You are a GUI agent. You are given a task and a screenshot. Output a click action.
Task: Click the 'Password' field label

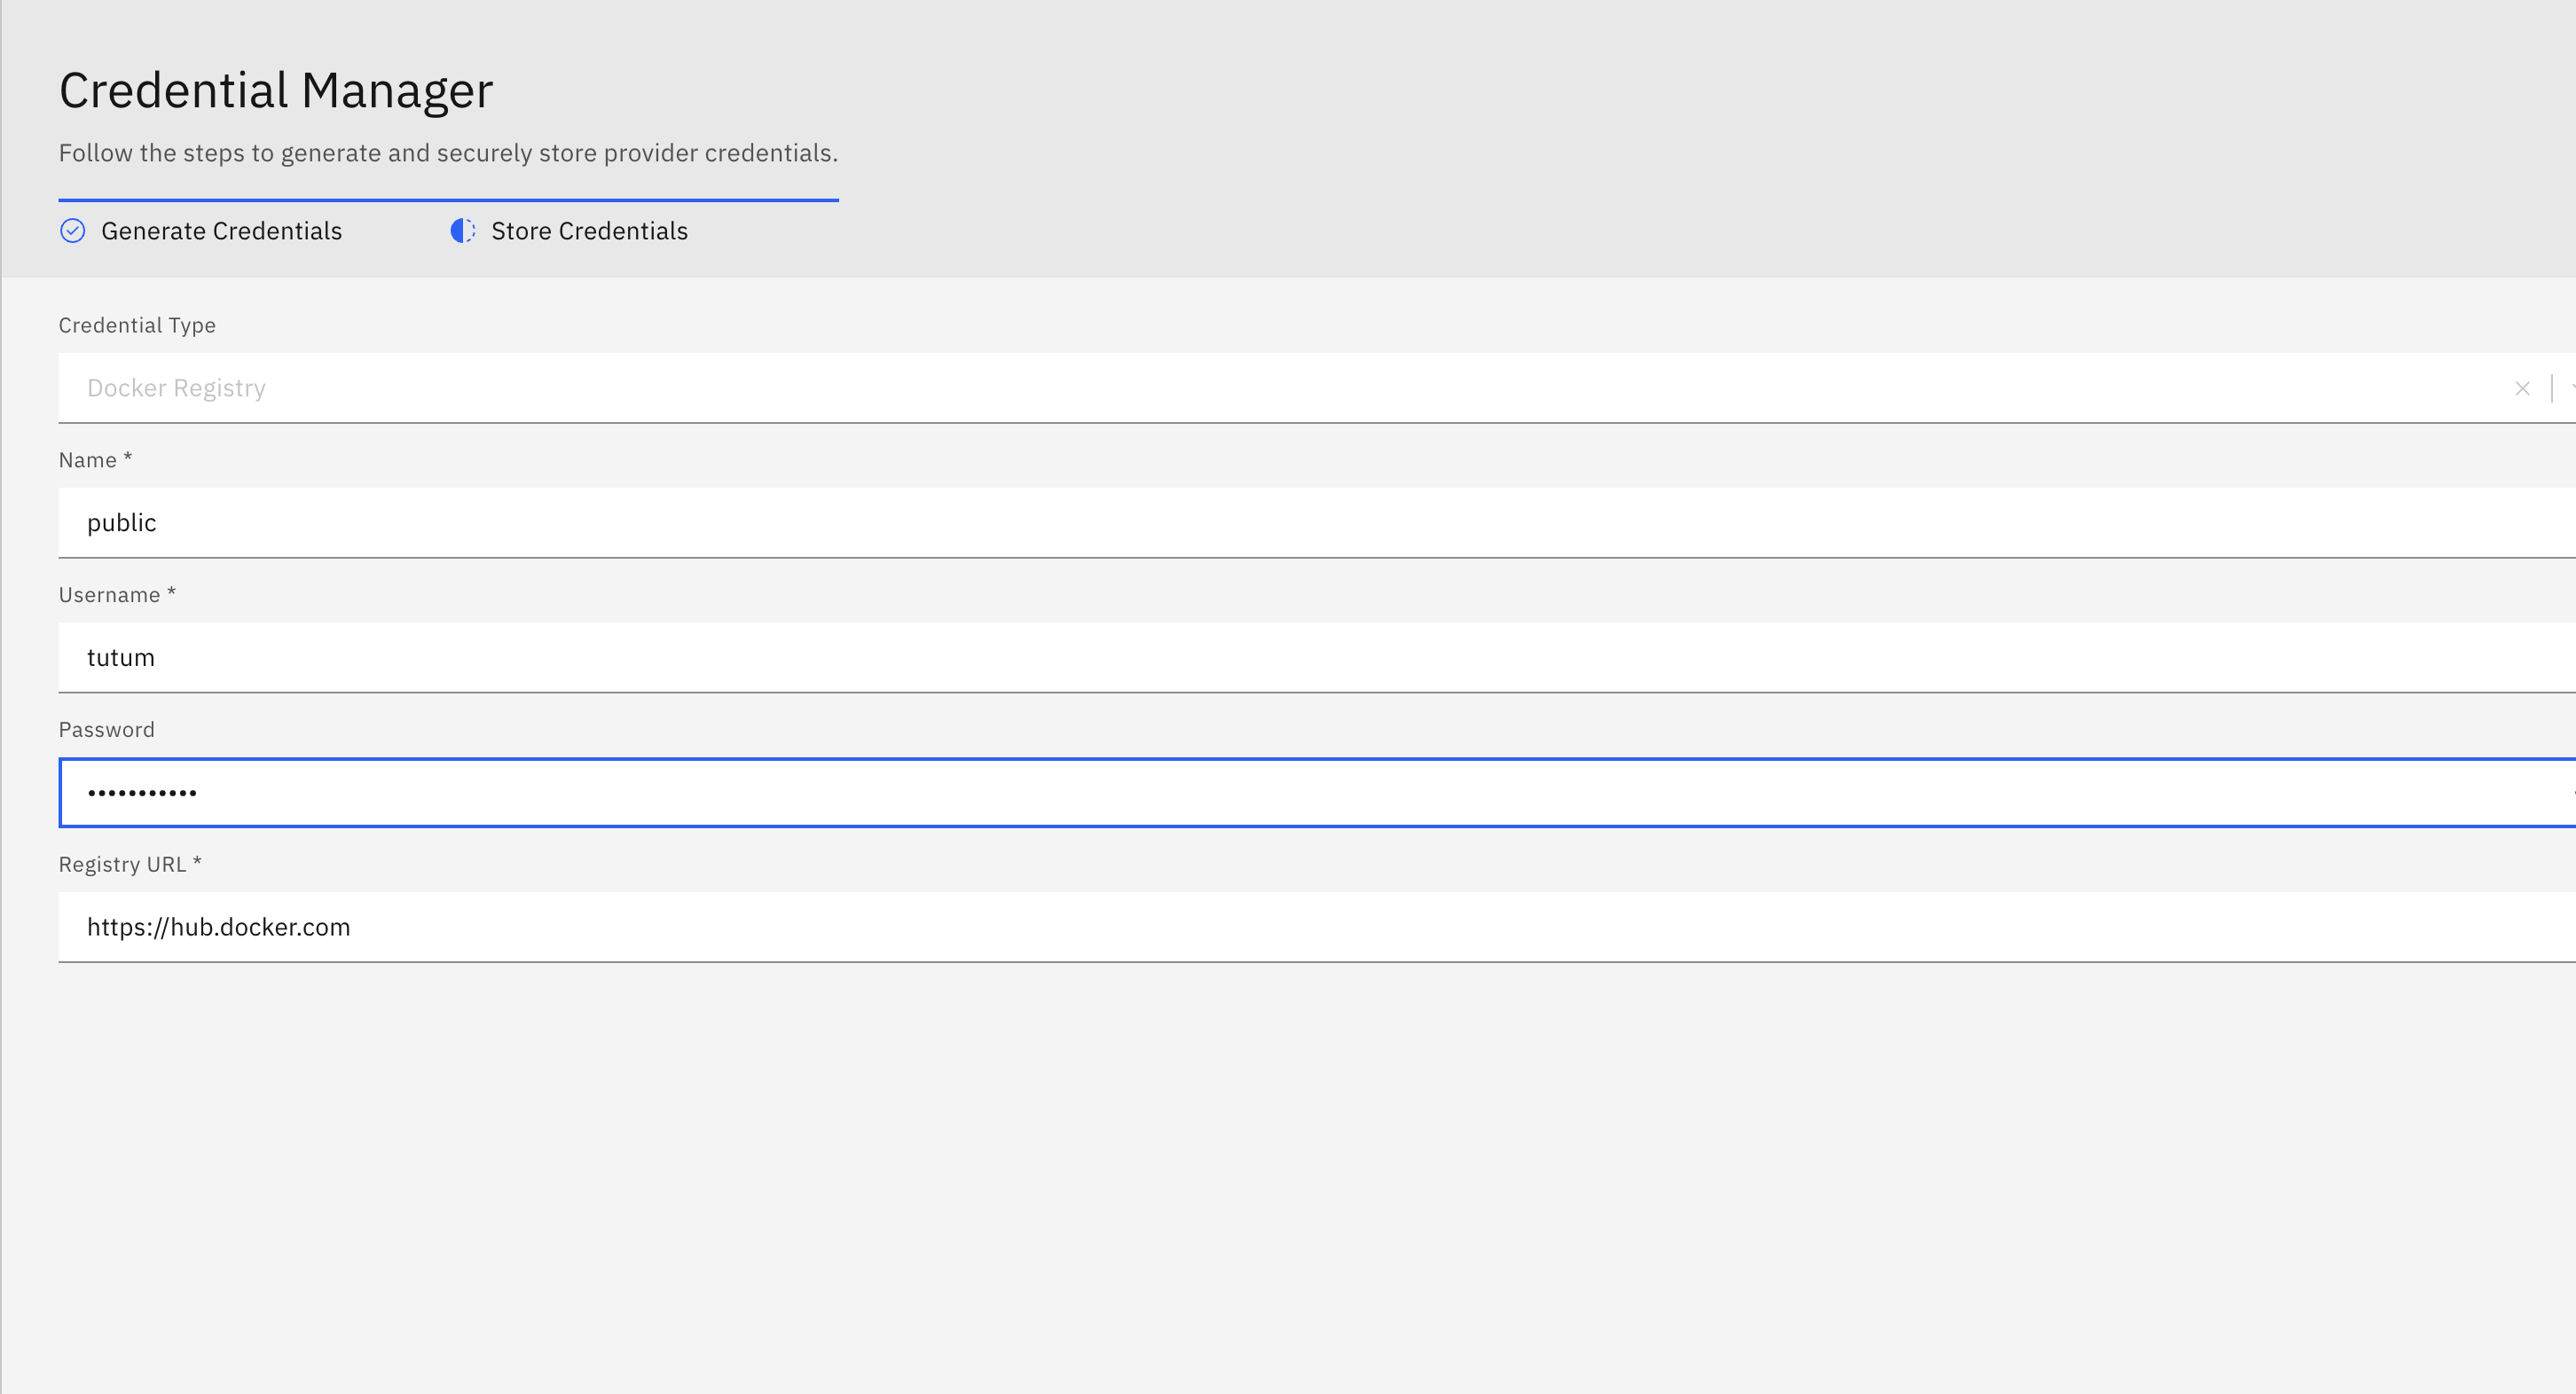(106, 730)
